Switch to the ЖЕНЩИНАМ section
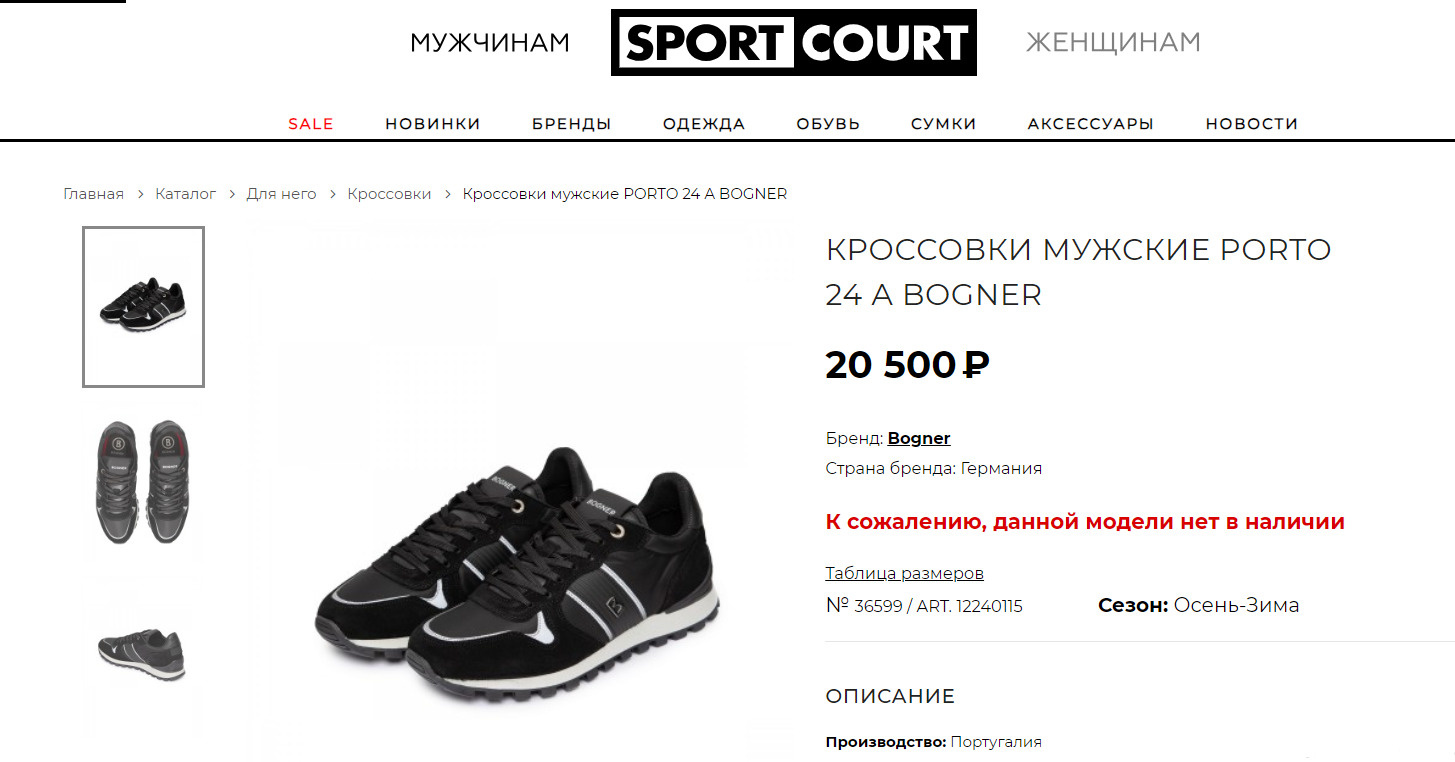This screenshot has width=1455, height=762. pyautogui.click(x=1113, y=43)
